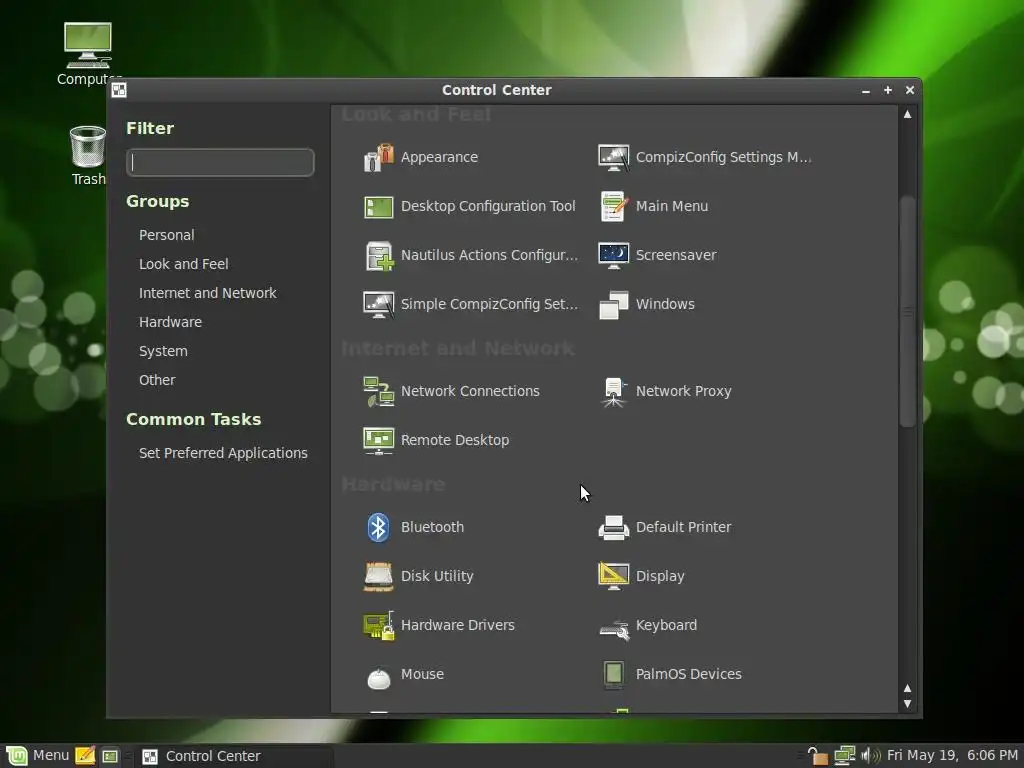The width and height of the screenshot is (1024, 768).
Task: Click the Filter search field
Action: point(220,163)
